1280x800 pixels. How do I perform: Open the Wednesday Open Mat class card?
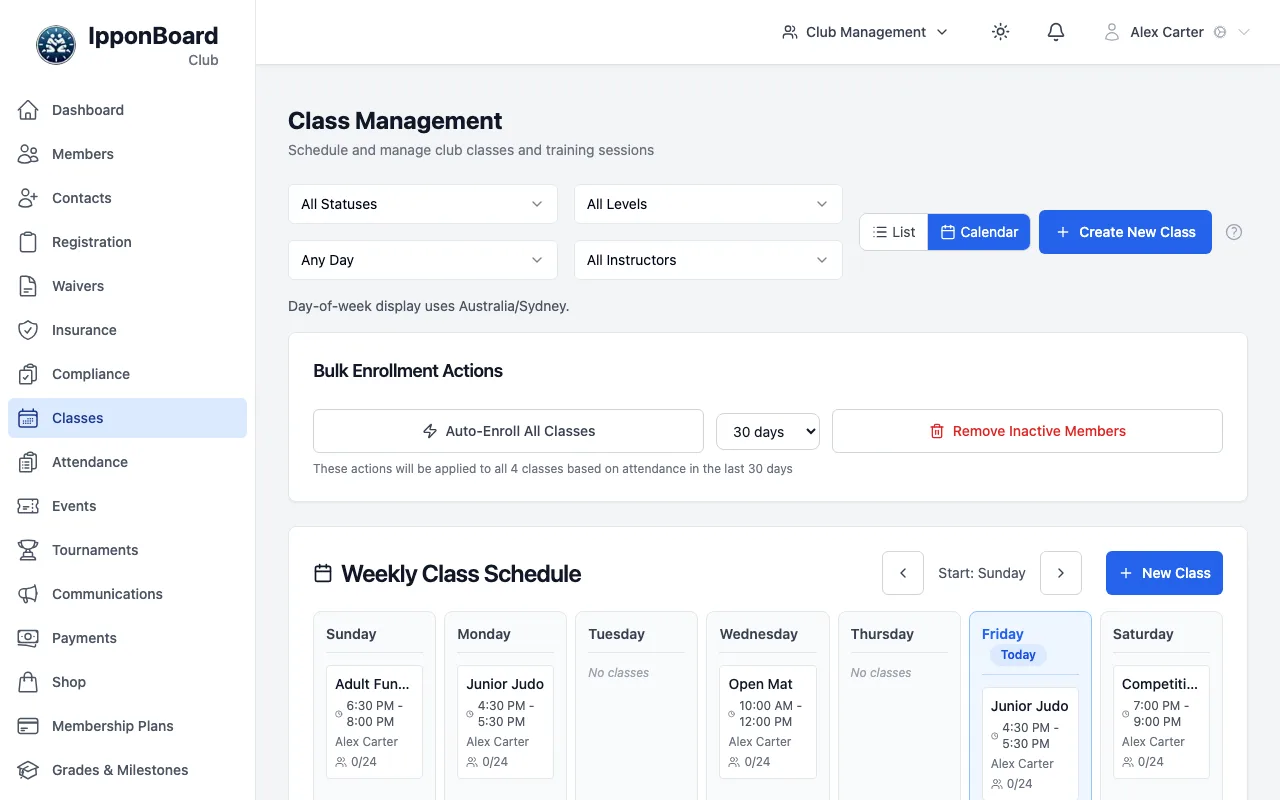(x=768, y=722)
